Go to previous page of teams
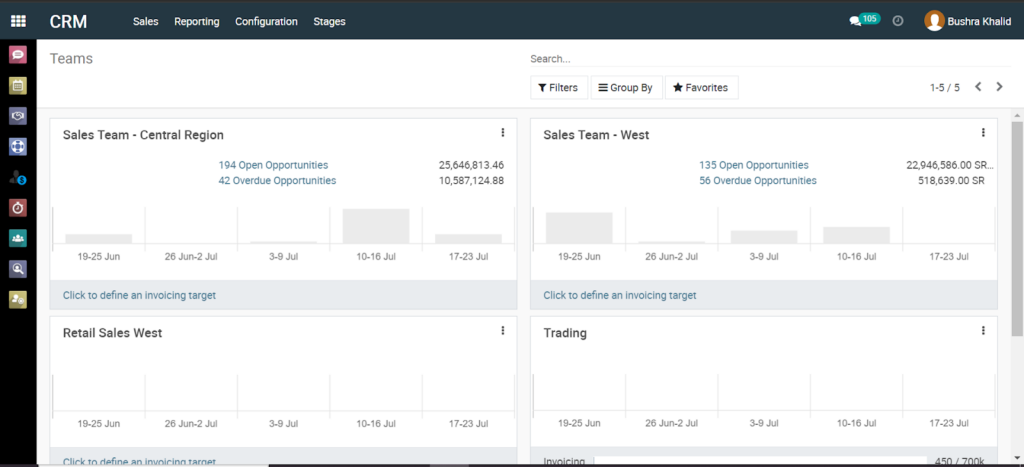 click(978, 87)
